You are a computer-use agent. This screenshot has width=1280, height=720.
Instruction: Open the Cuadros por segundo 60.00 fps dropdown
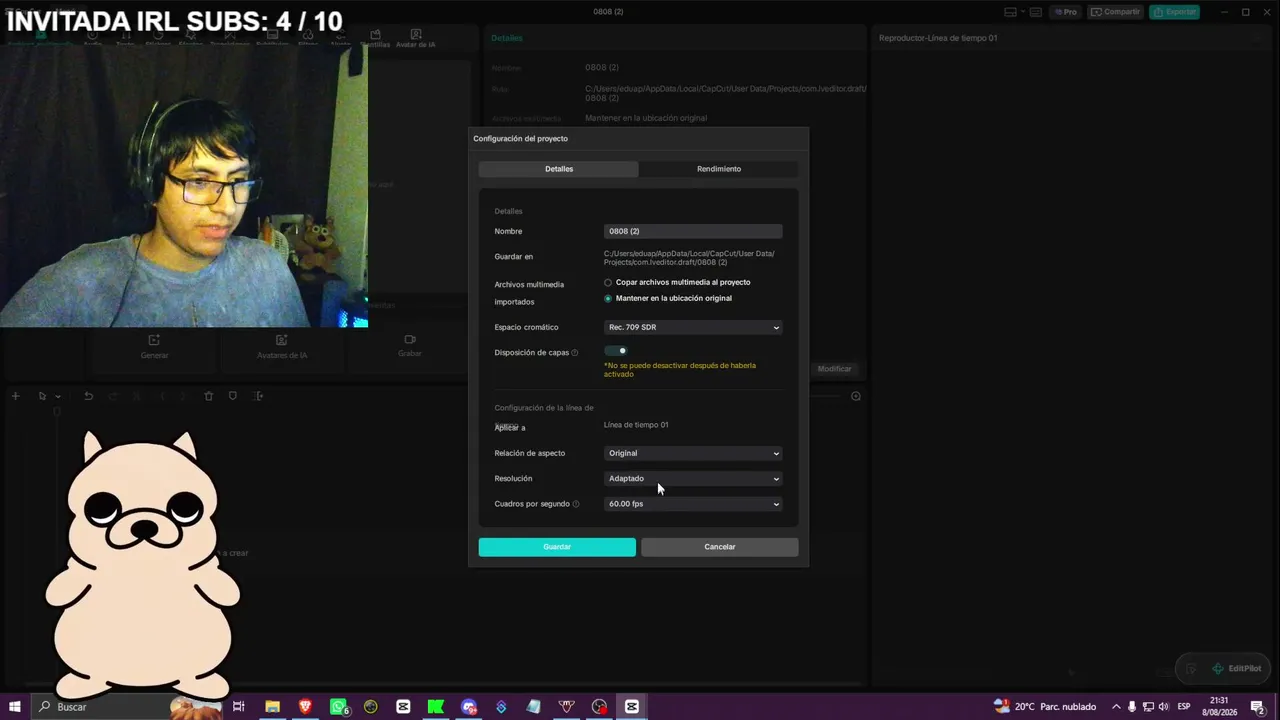pyautogui.click(x=693, y=504)
